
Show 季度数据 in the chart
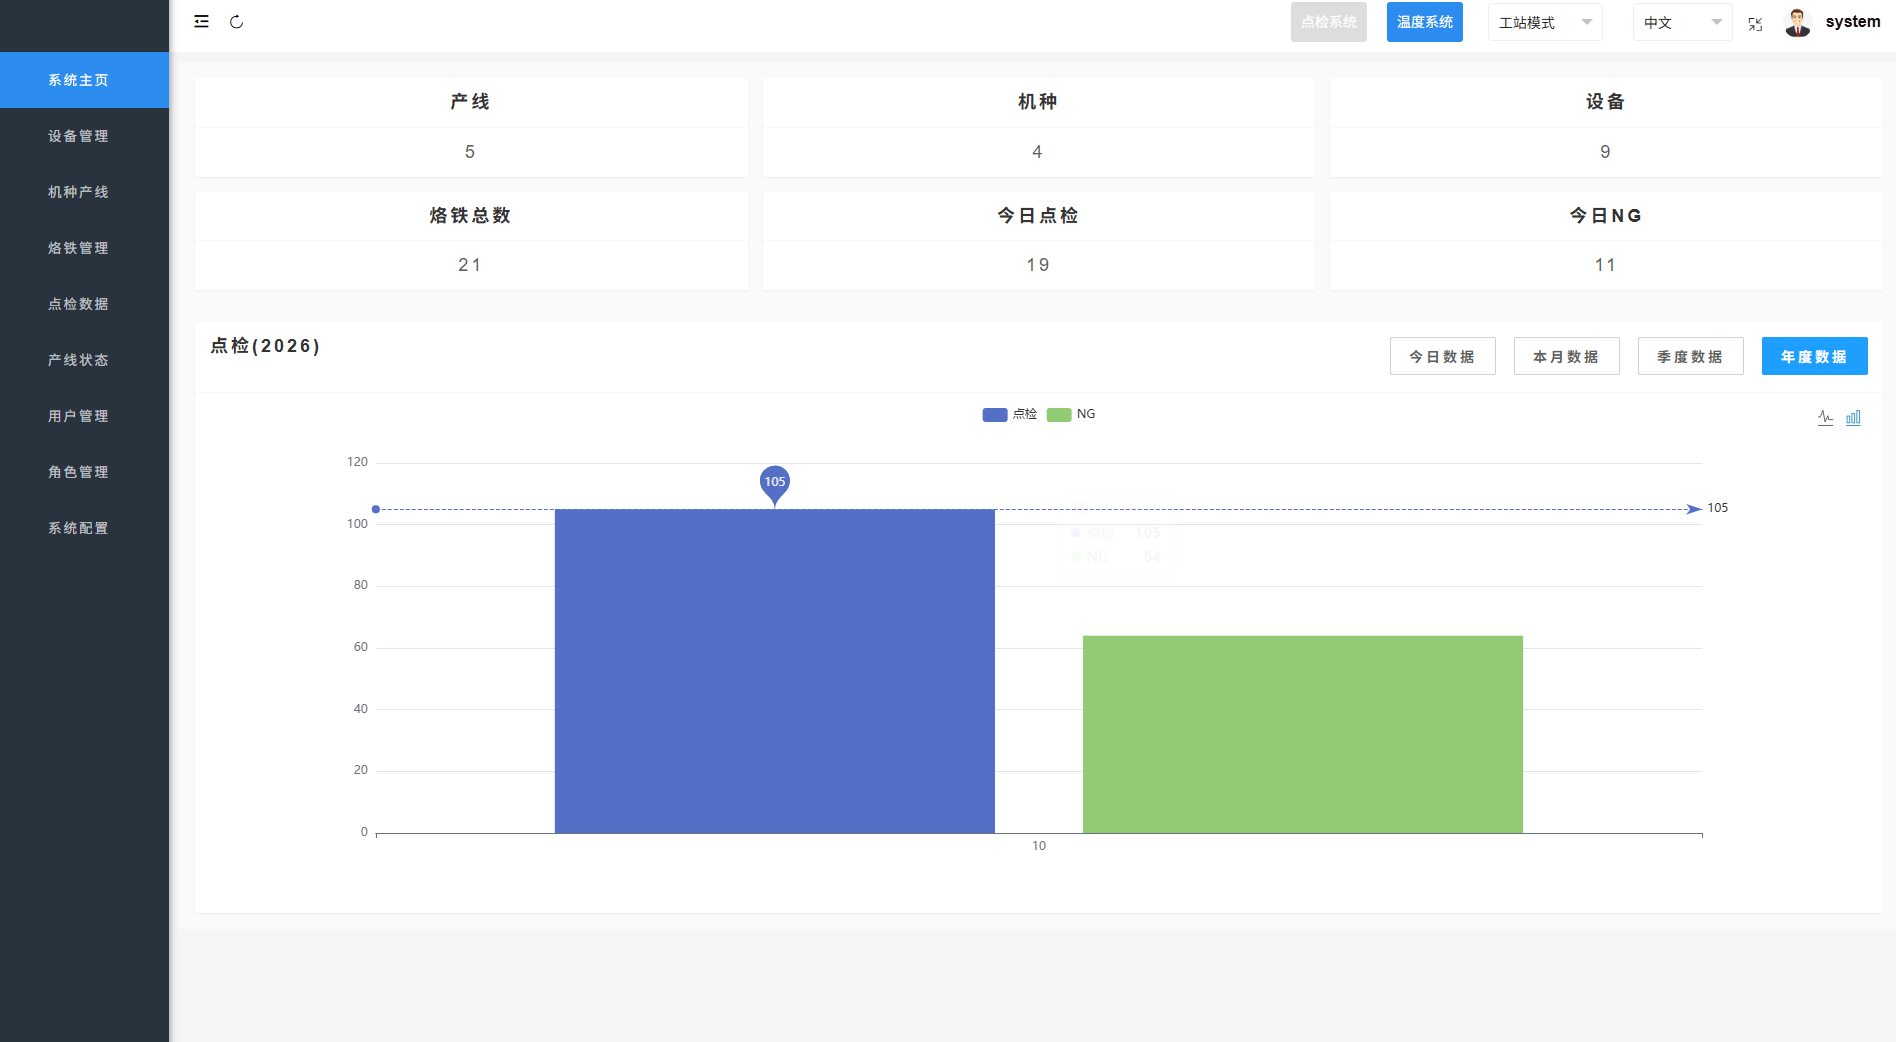coord(1691,356)
